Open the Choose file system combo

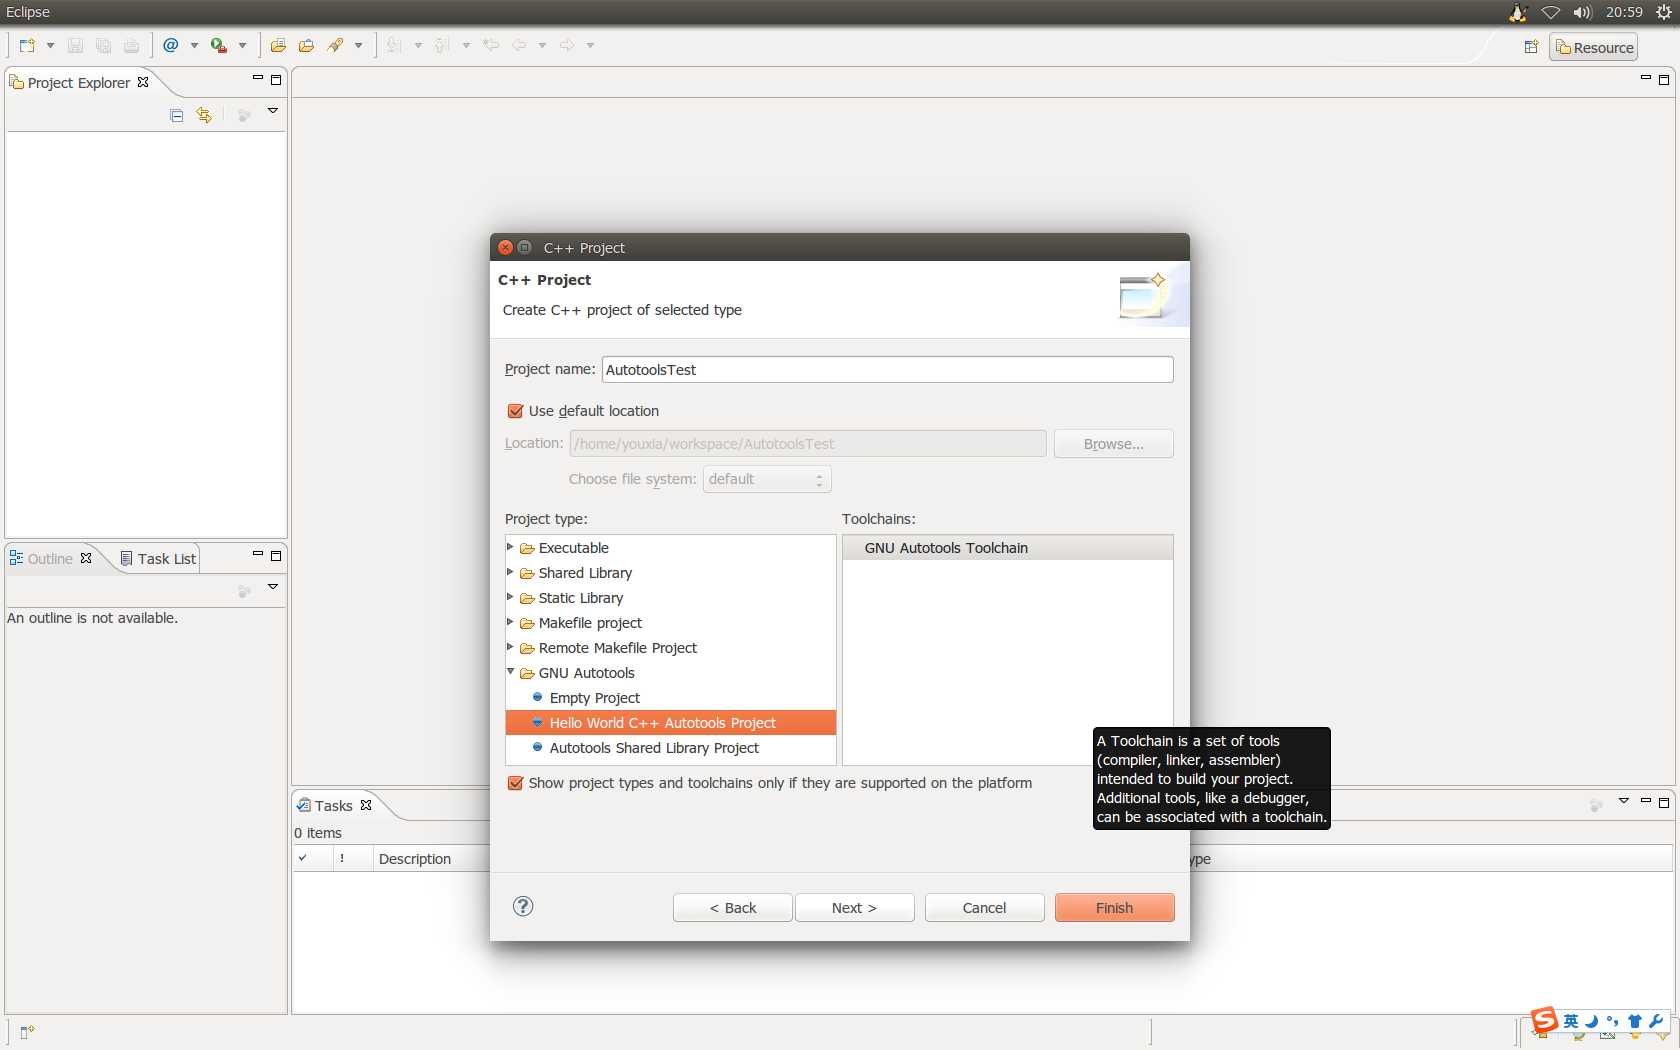(x=767, y=479)
